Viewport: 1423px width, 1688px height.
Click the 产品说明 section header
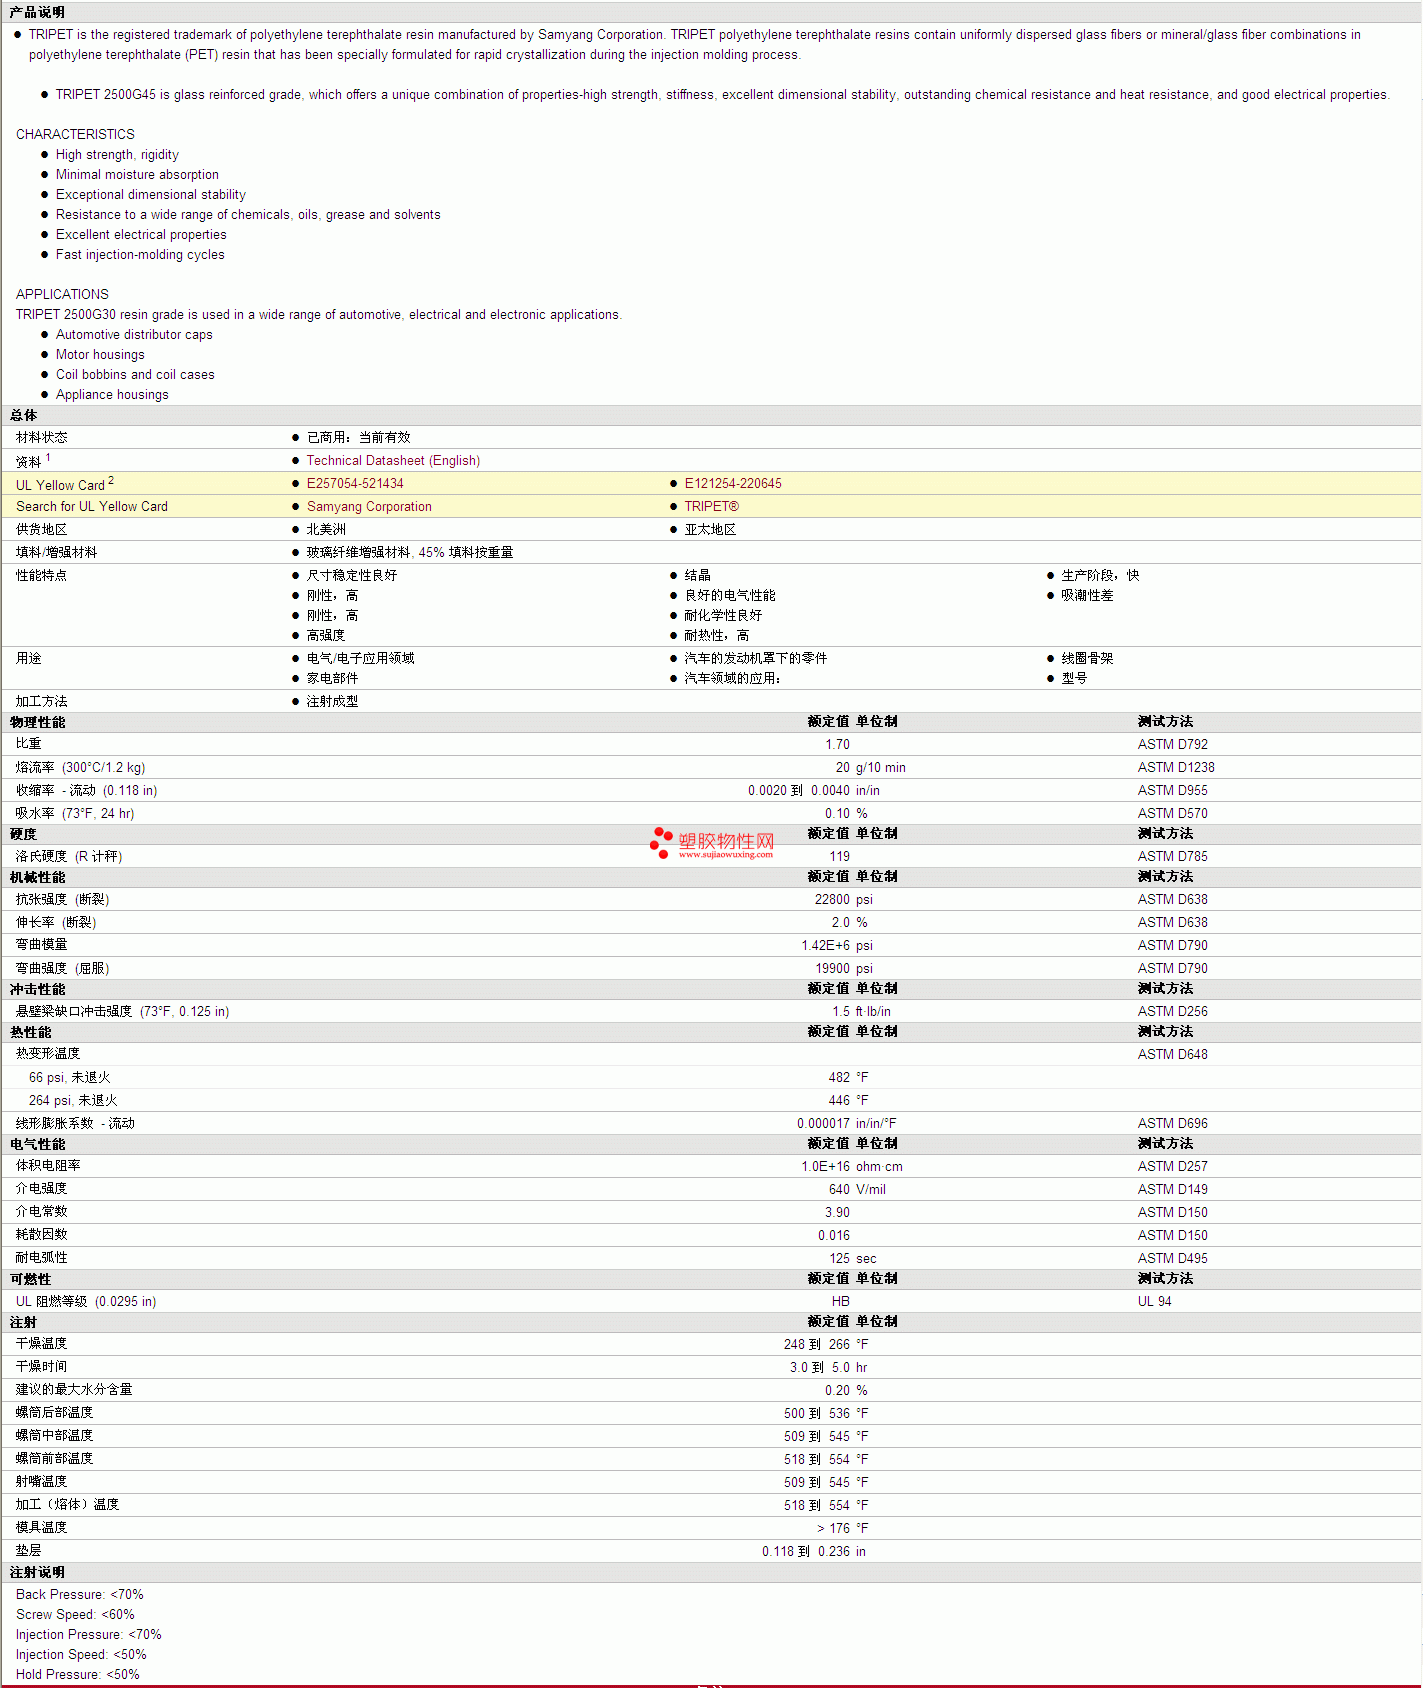(37, 12)
